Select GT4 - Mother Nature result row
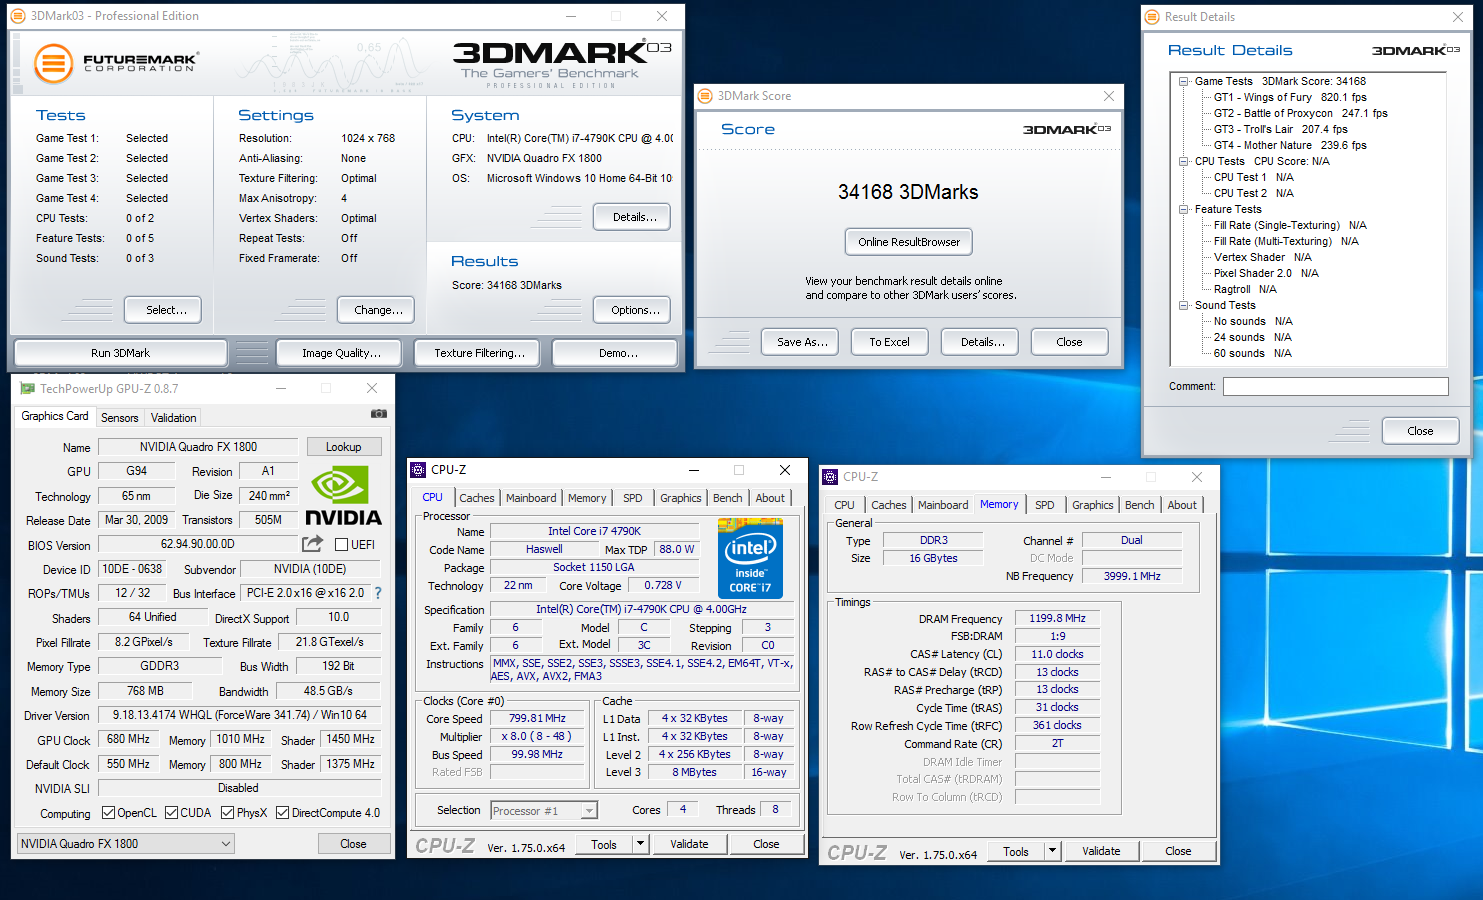 point(1290,146)
